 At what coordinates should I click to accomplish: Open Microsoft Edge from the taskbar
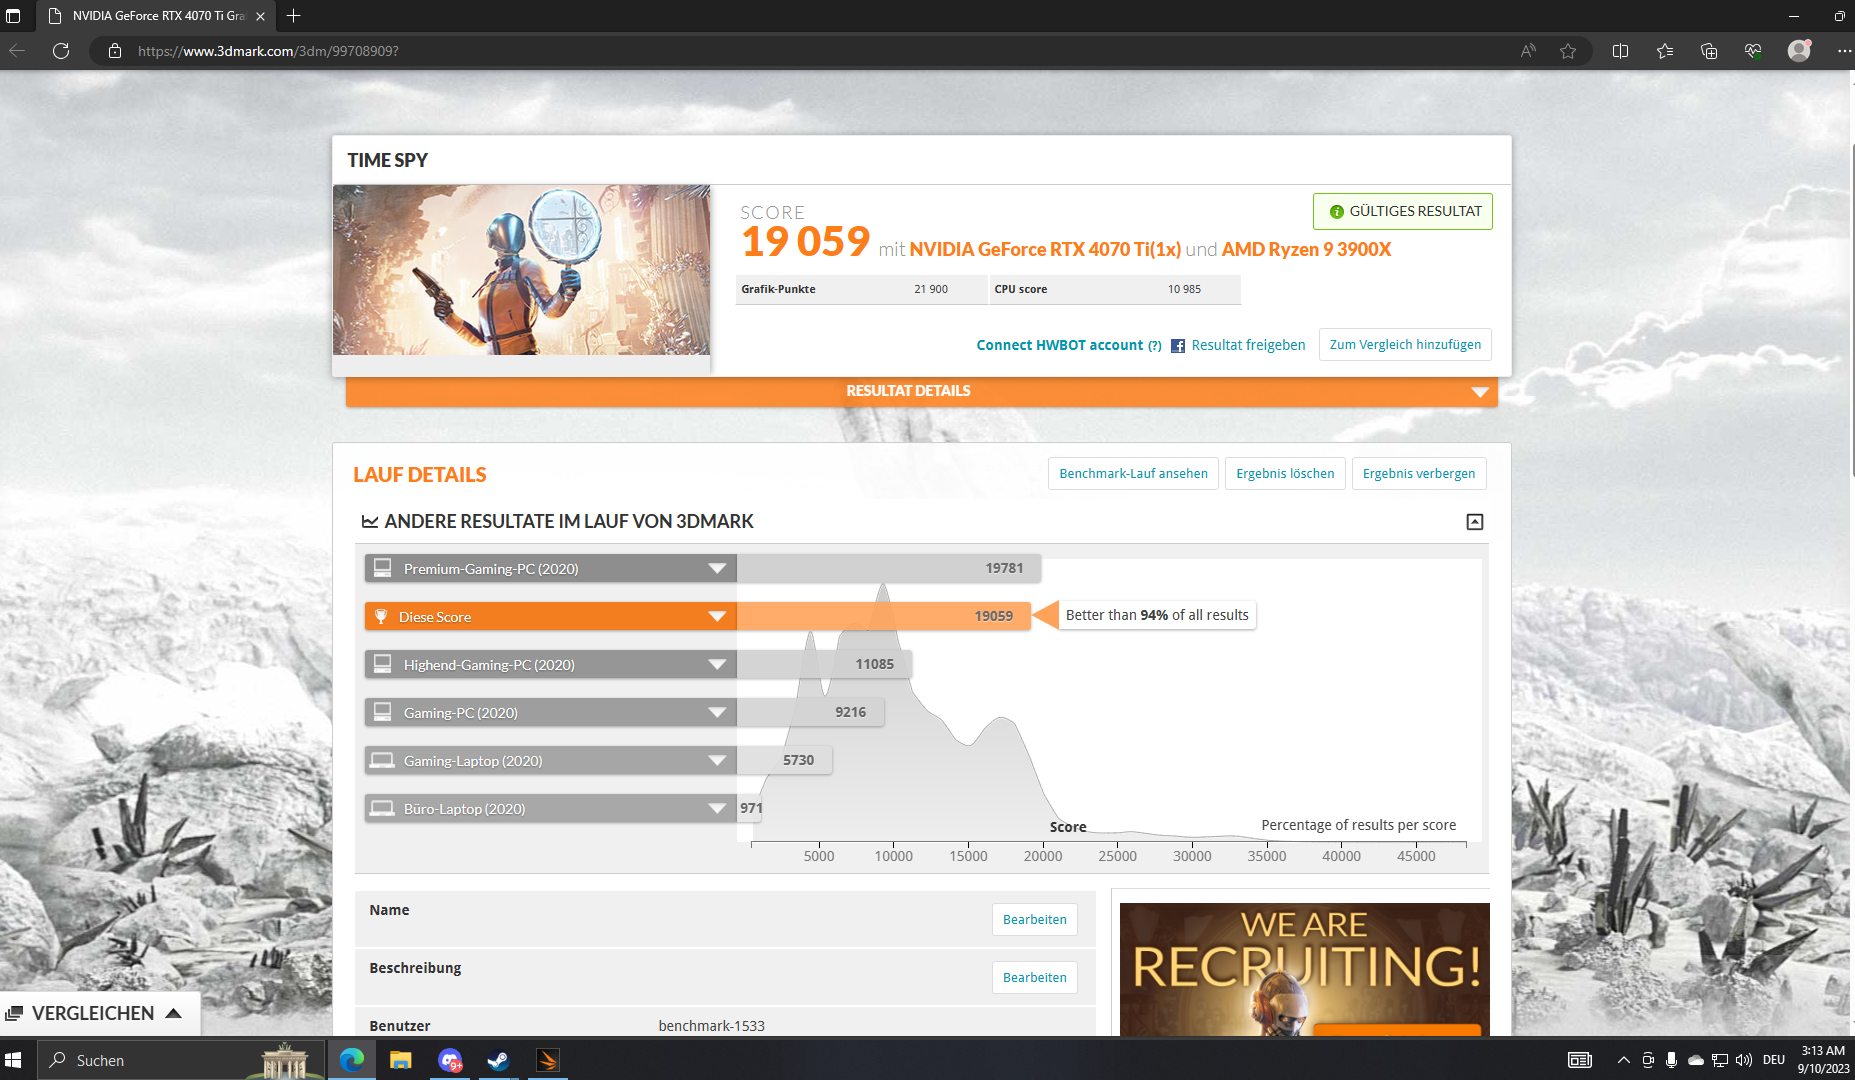tap(352, 1060)
